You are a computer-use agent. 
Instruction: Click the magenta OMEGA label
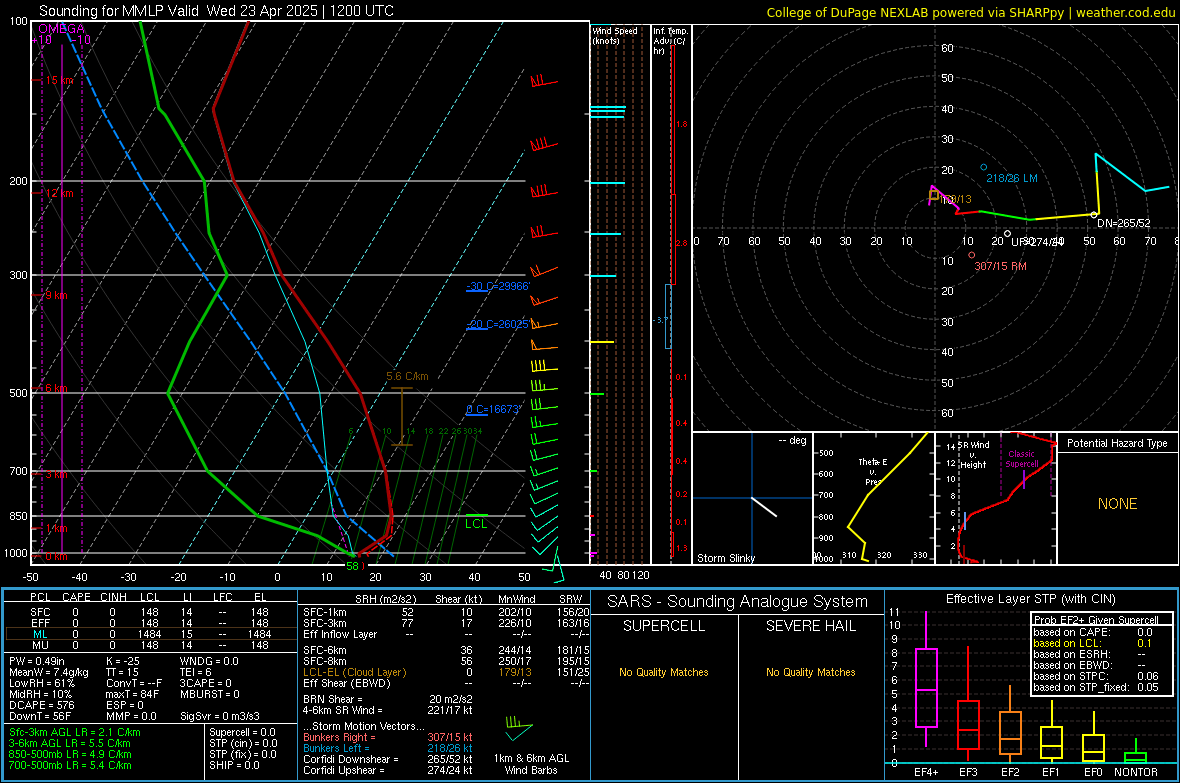[x=61, y=29]
